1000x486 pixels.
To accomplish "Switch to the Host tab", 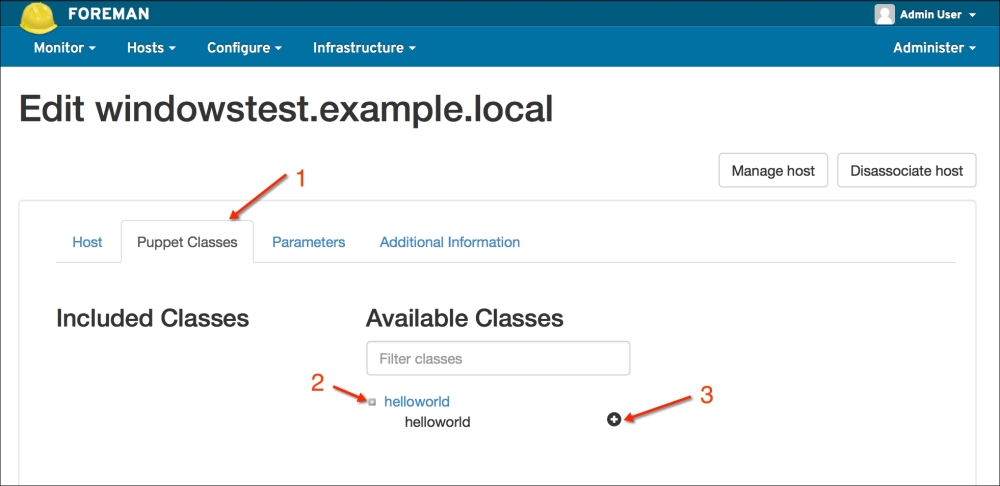I will click(87, 242).
